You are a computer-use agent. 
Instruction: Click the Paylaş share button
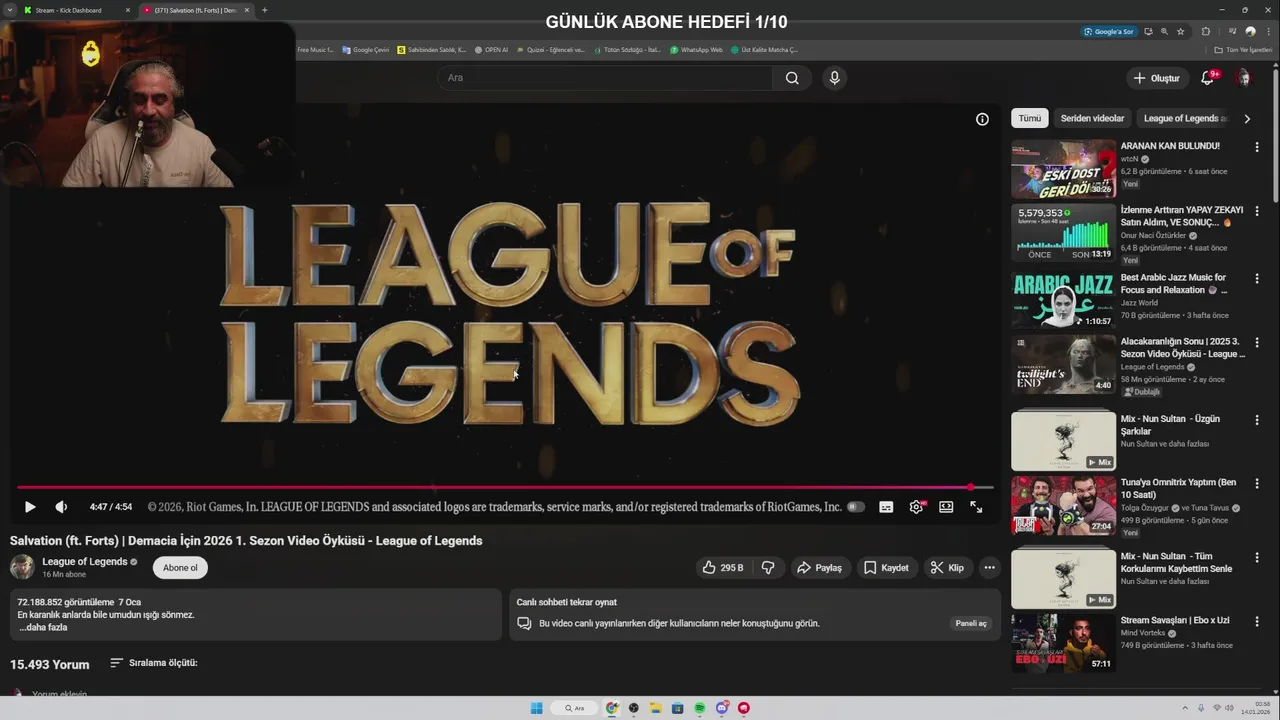[819, 568]
